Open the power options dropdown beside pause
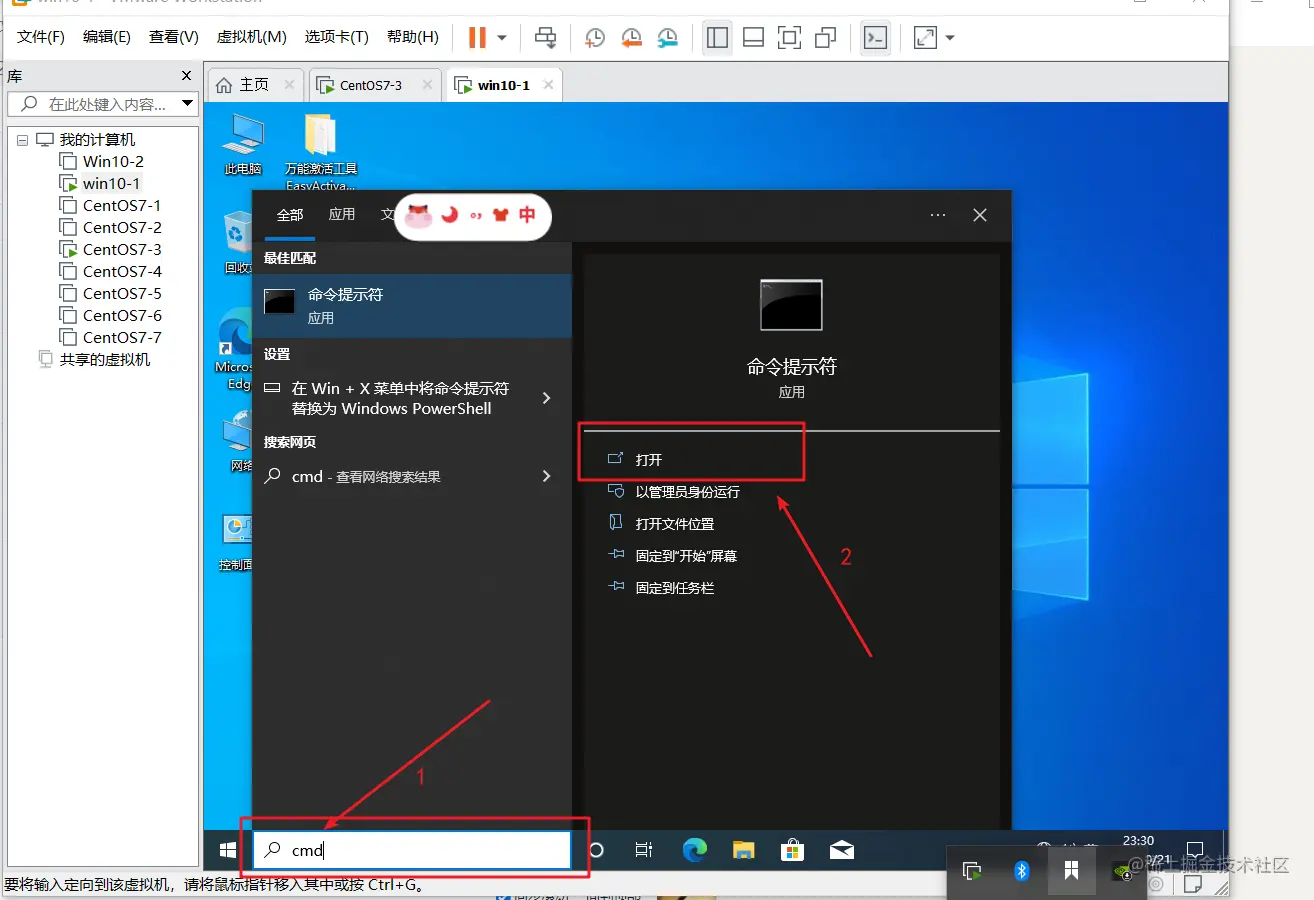 (502, 38)
